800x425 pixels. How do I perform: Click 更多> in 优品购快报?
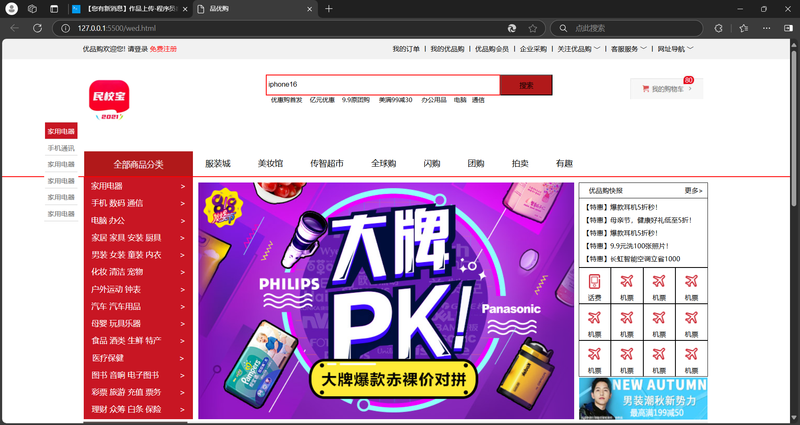[x=693, y=191]
